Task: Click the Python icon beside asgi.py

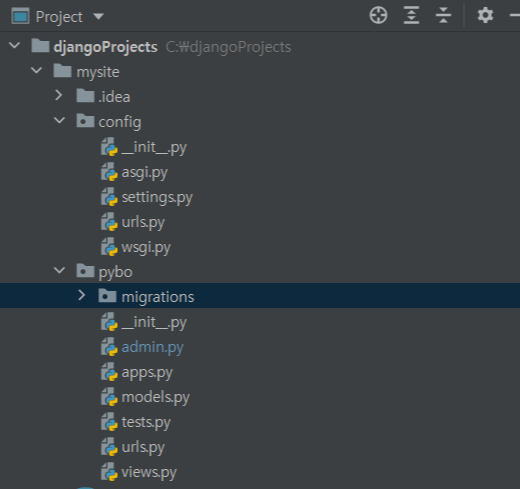Action: click(x=109, y=172)
